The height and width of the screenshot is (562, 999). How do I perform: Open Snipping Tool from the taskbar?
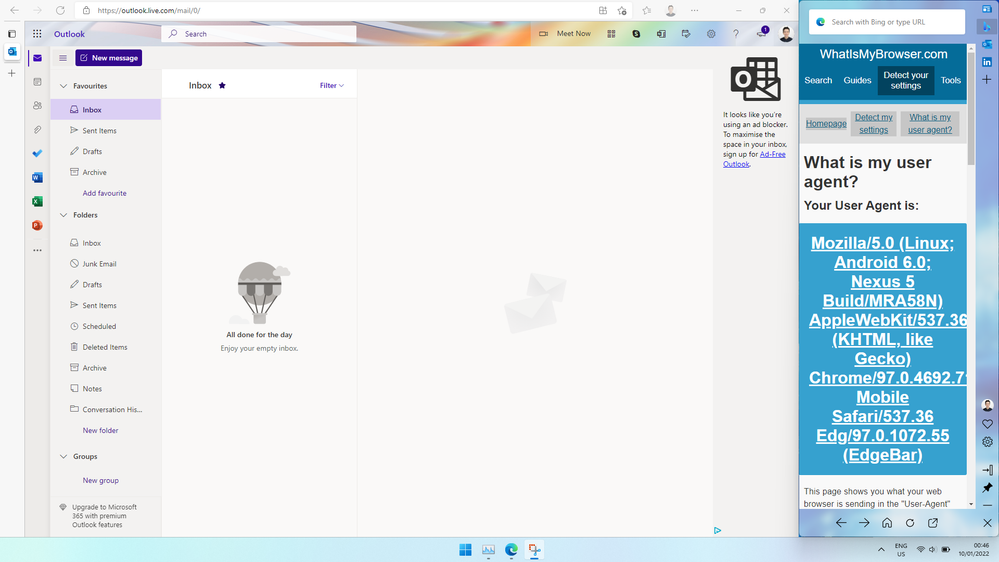tap(534, 549)
